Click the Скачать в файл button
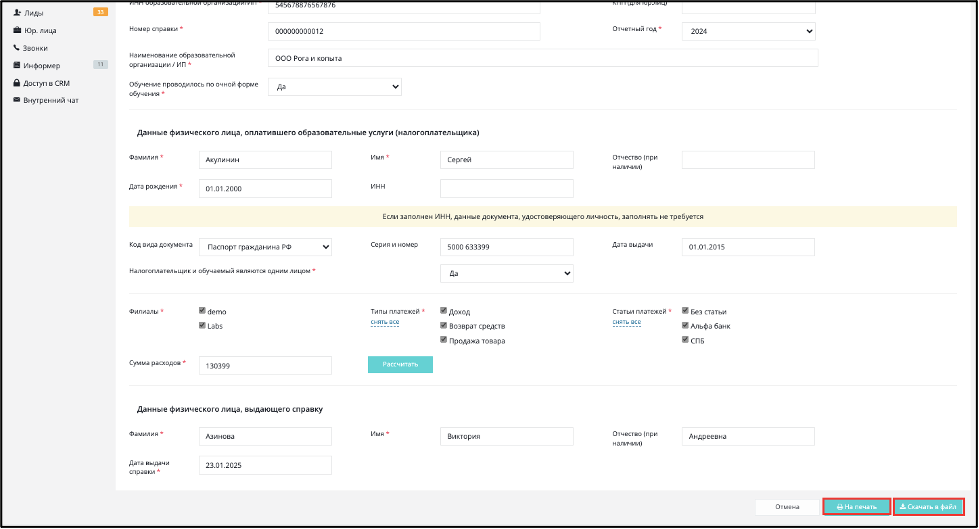The image size is (979, 529). pos(928,507)
